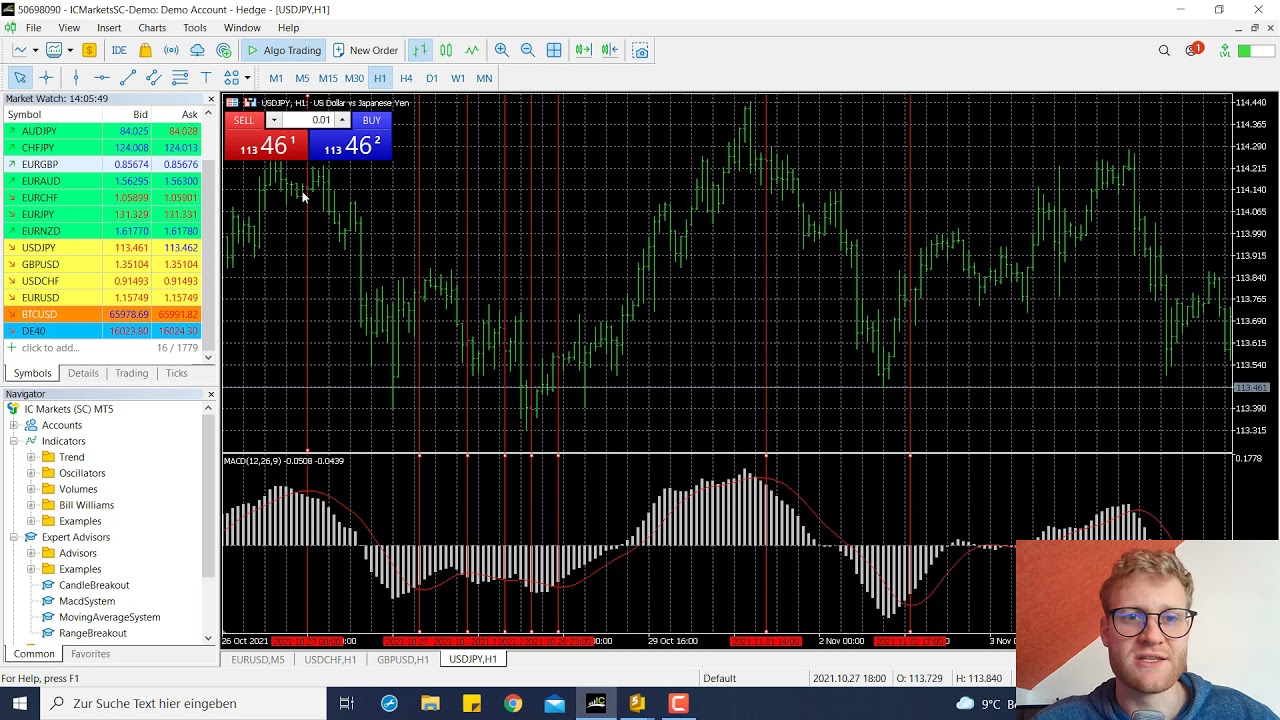The image size is (1280, 720).
Task: Click 'click to add...' in Market Watch
Action: click(50, 348)
